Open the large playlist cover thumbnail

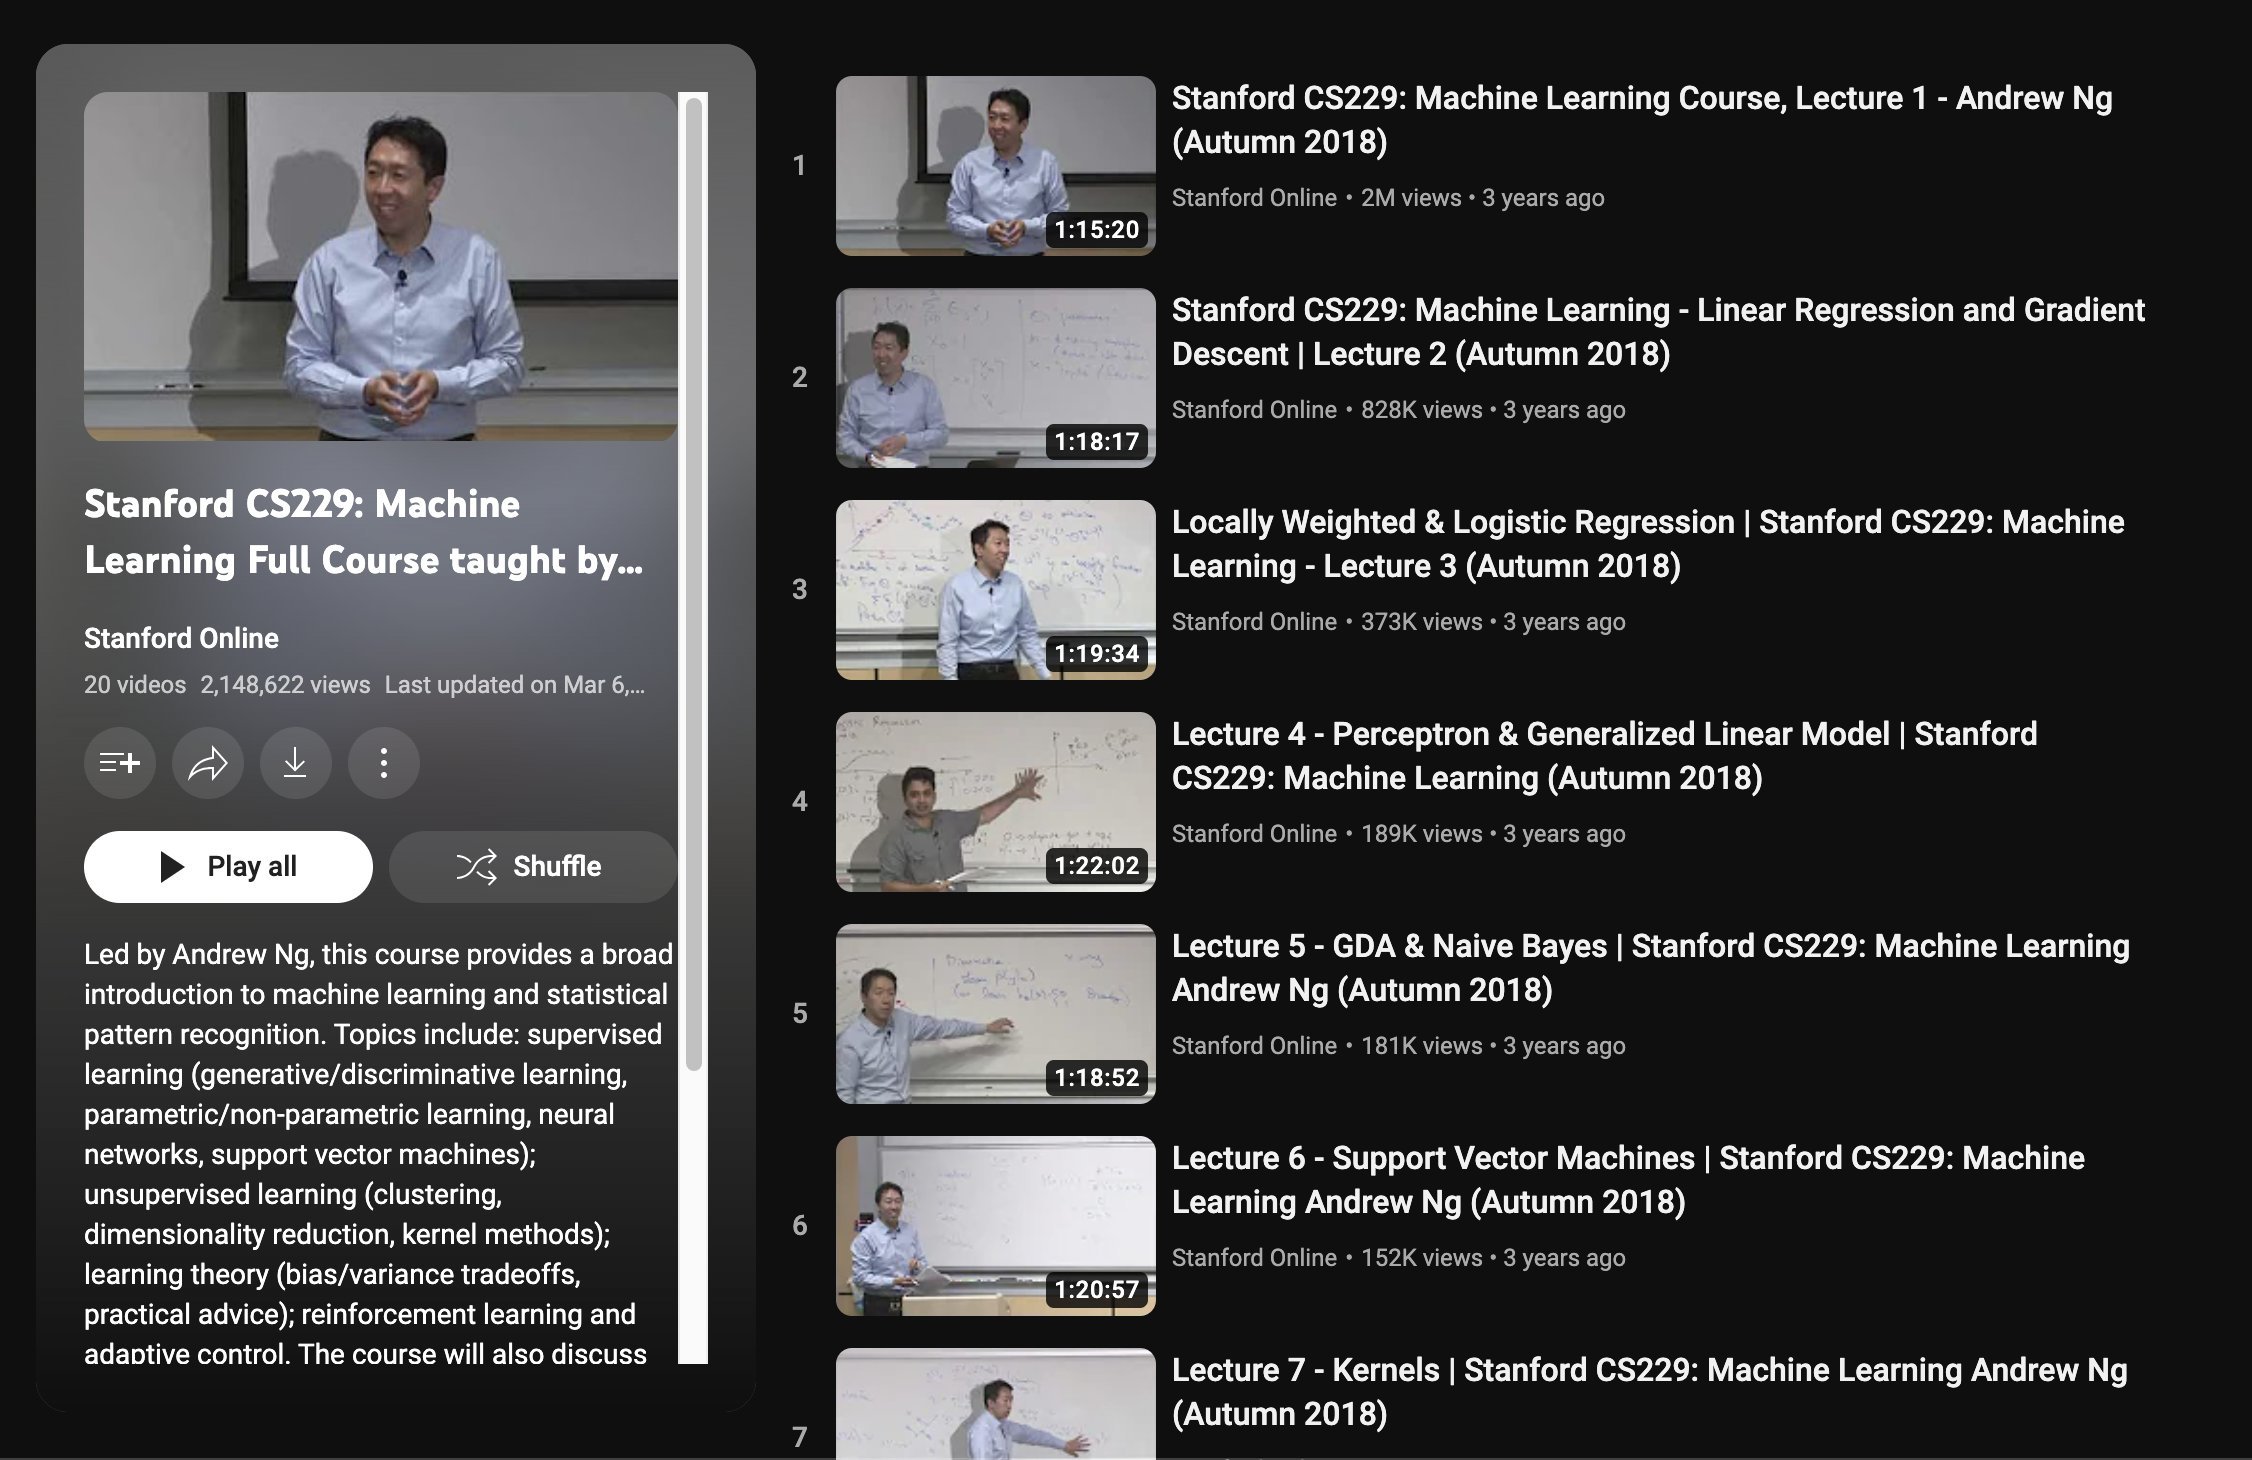(381, 266)
